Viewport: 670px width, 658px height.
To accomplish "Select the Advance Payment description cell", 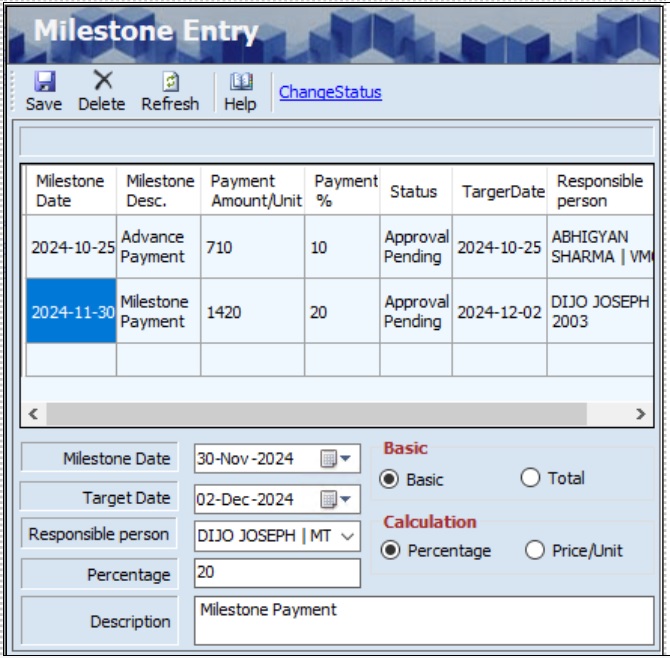I will 157,247.
